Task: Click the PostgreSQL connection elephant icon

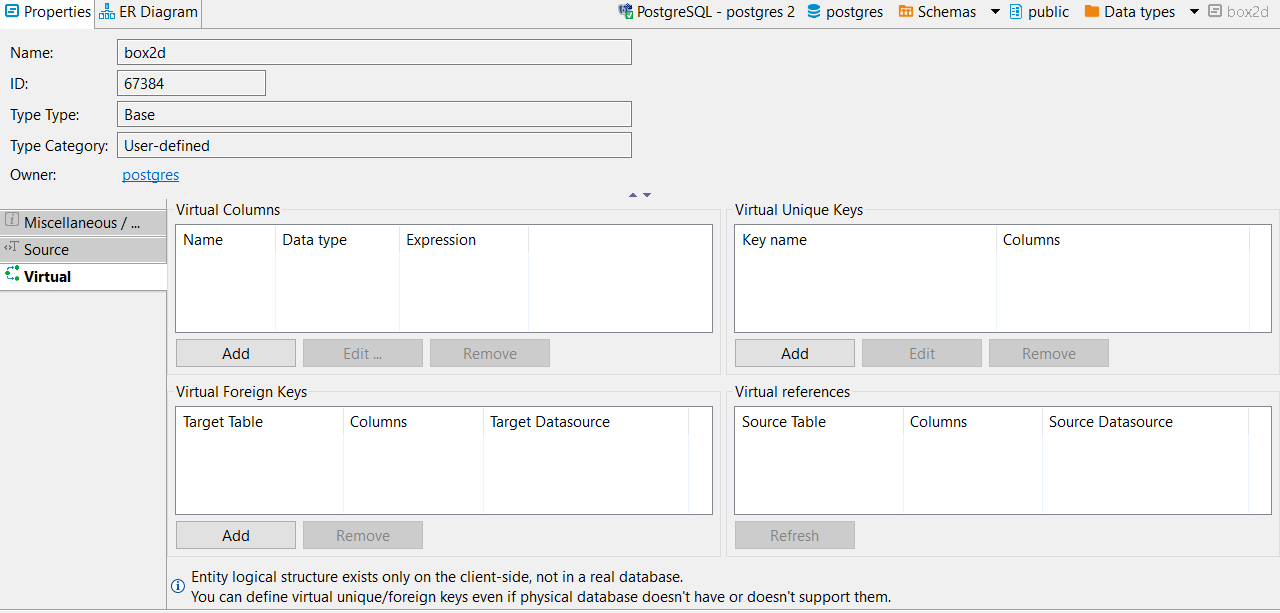Action: (626, 12)
